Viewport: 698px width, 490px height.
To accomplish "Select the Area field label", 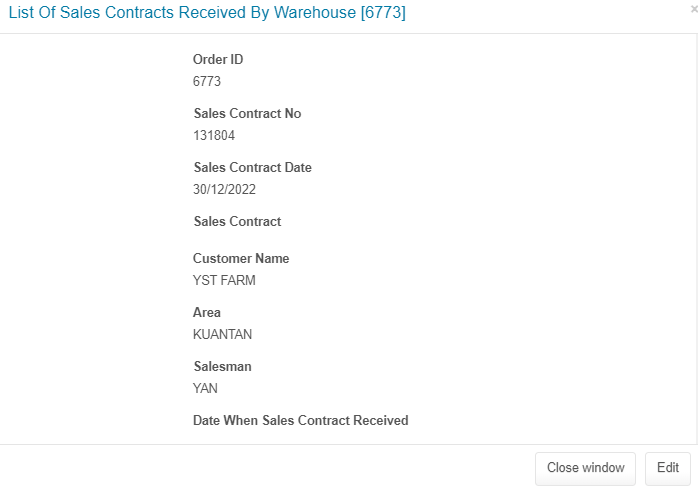I will [x=207, y=312].
